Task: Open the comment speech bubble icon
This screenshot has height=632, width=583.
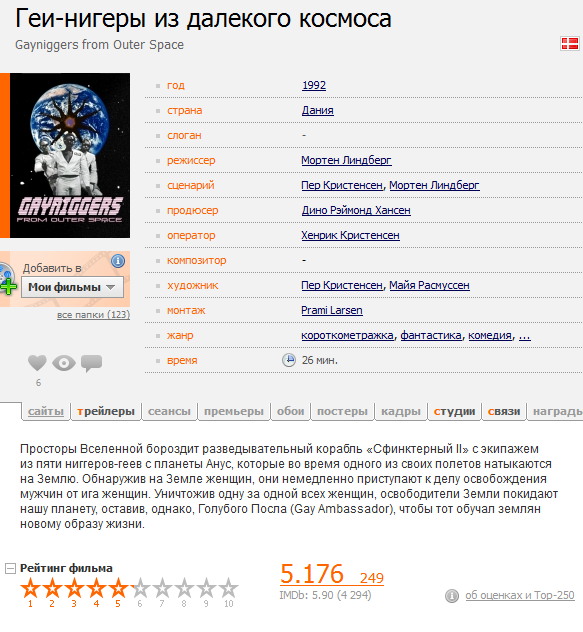Action: tap(92, 363)
